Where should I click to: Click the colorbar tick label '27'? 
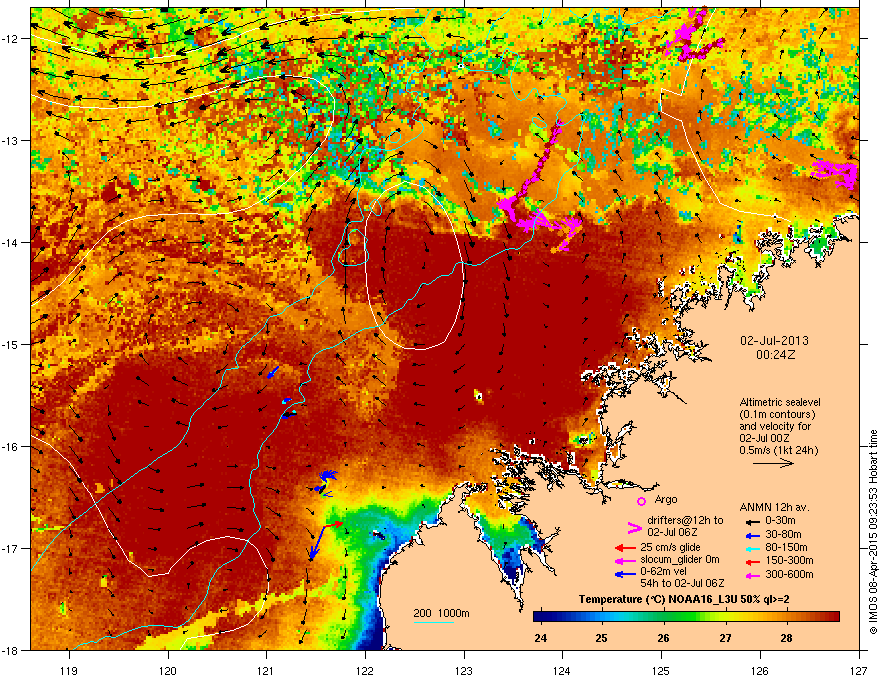click(x=725, y=638)
